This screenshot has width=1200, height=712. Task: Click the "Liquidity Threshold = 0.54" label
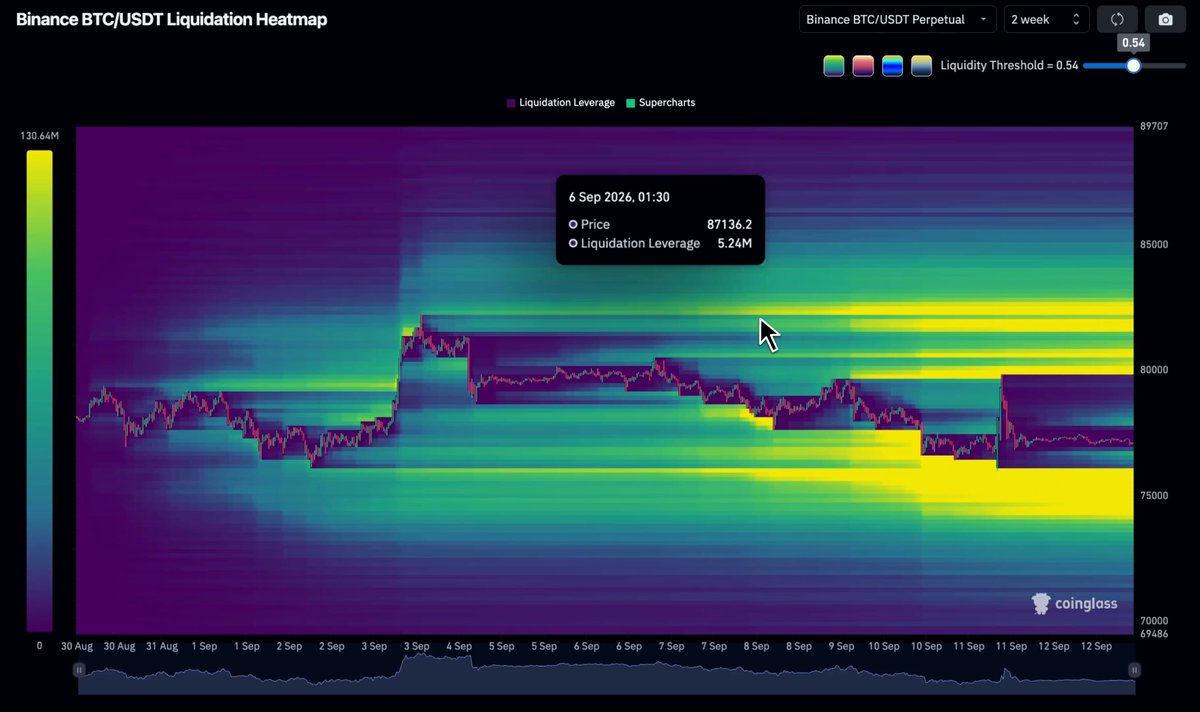pos(1009,66)
